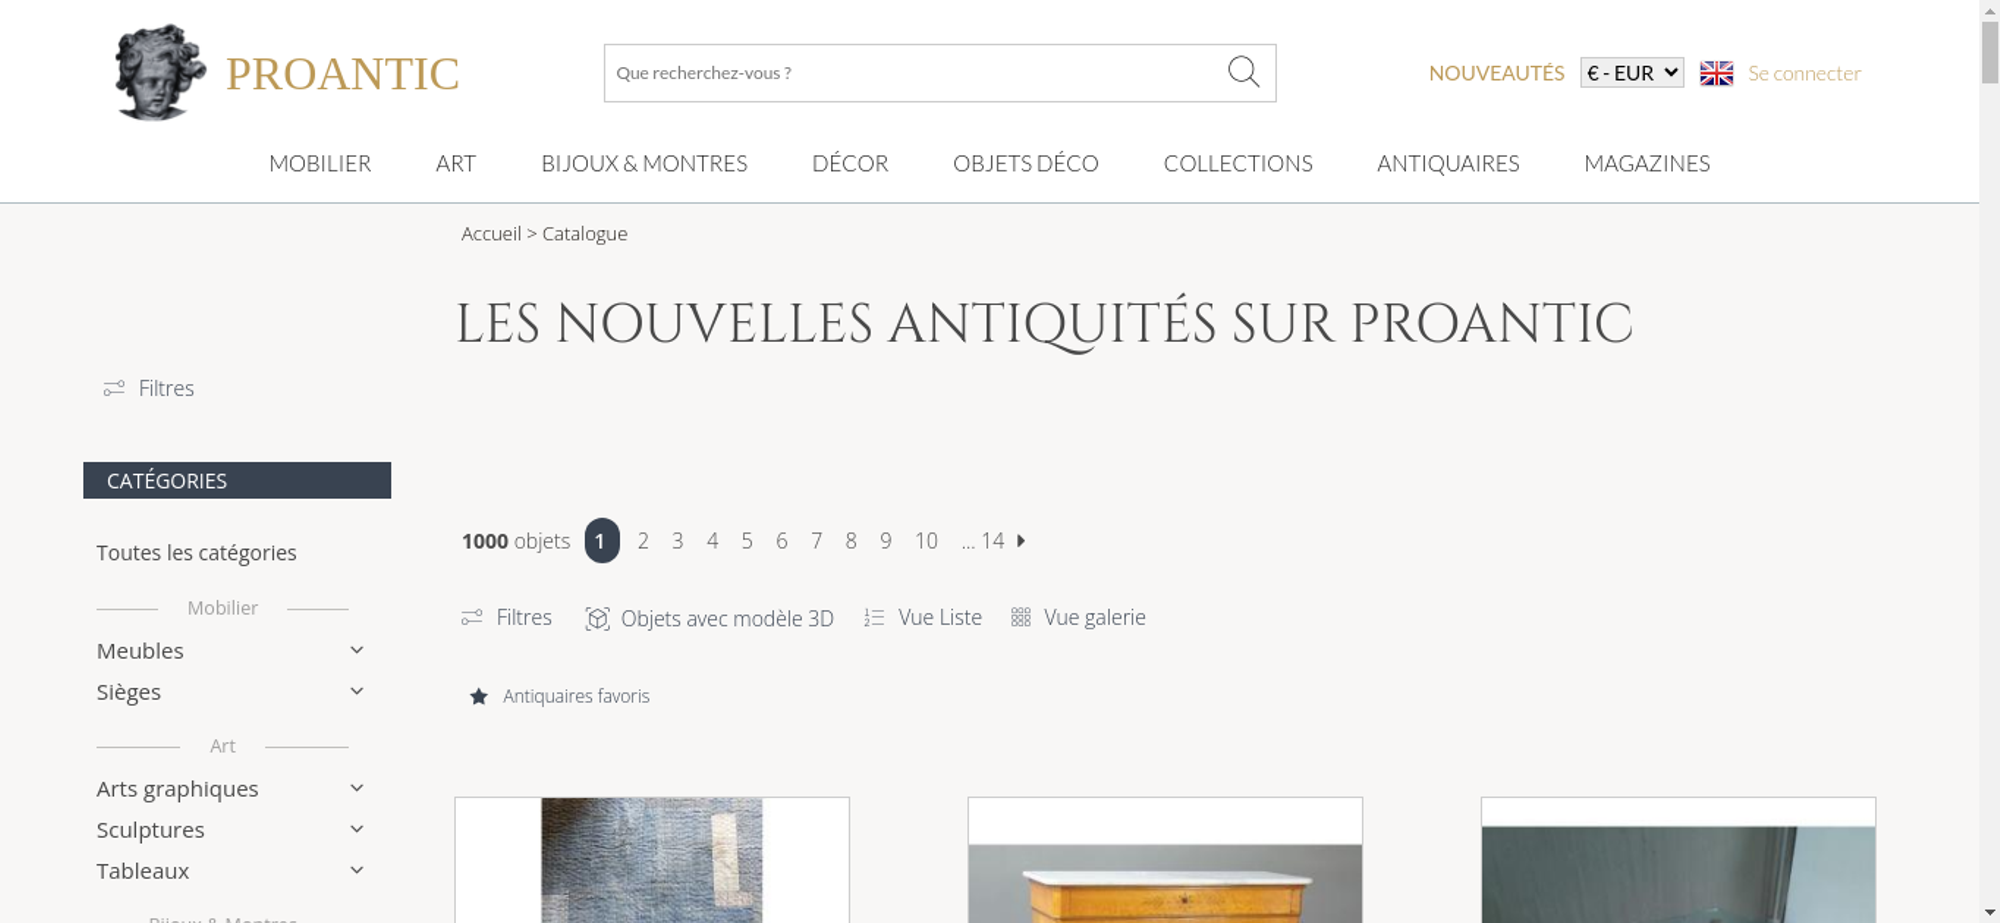Click the 3D model cube icon
This screenshot has height=923, width=2000.
(597, 619)
